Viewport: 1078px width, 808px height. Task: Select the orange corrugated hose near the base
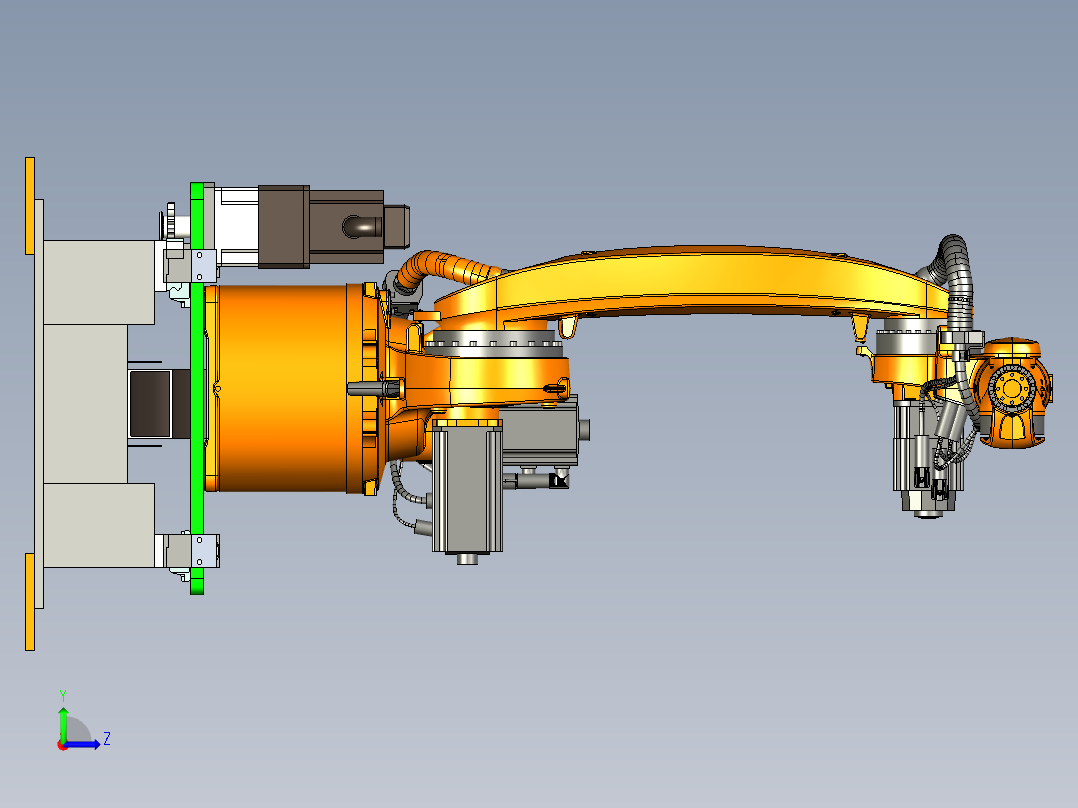point(447,268)
